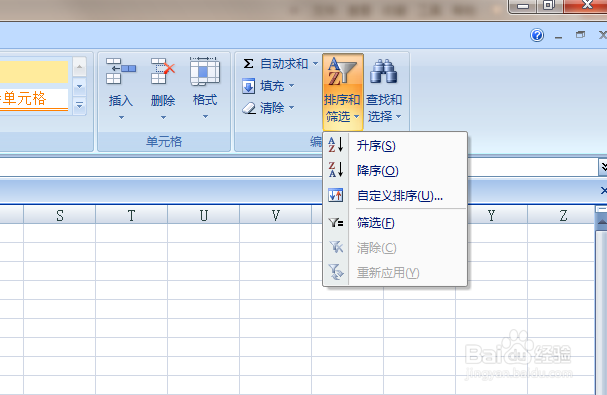Open the Fill (填充) dropdown arrow
This screenshot has height=395, width=607.
point(291,86)
